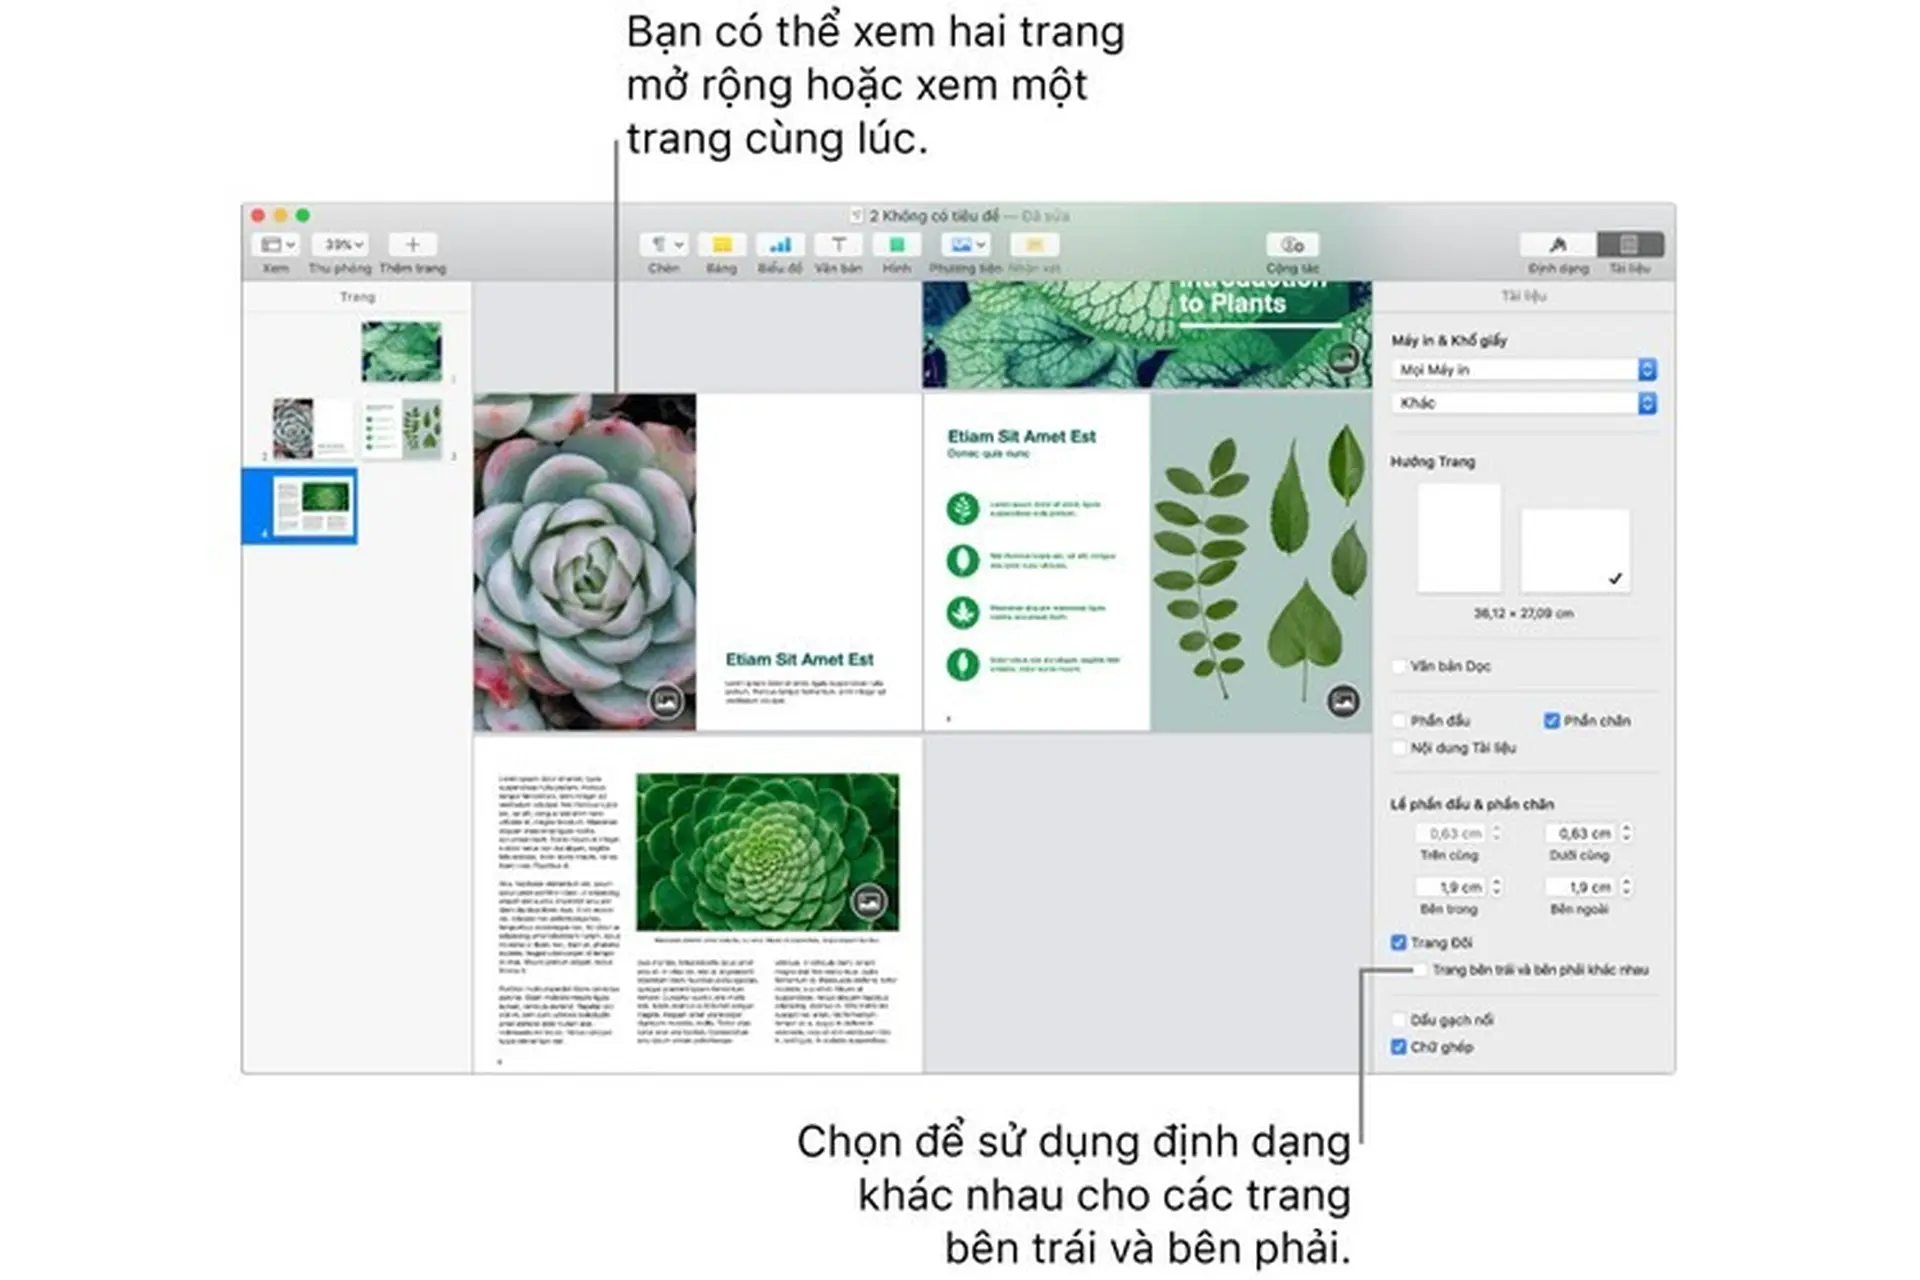1920x1280 pixels.
Task: Open the Khác paper size dropdown
Action: coord(1524,403)
